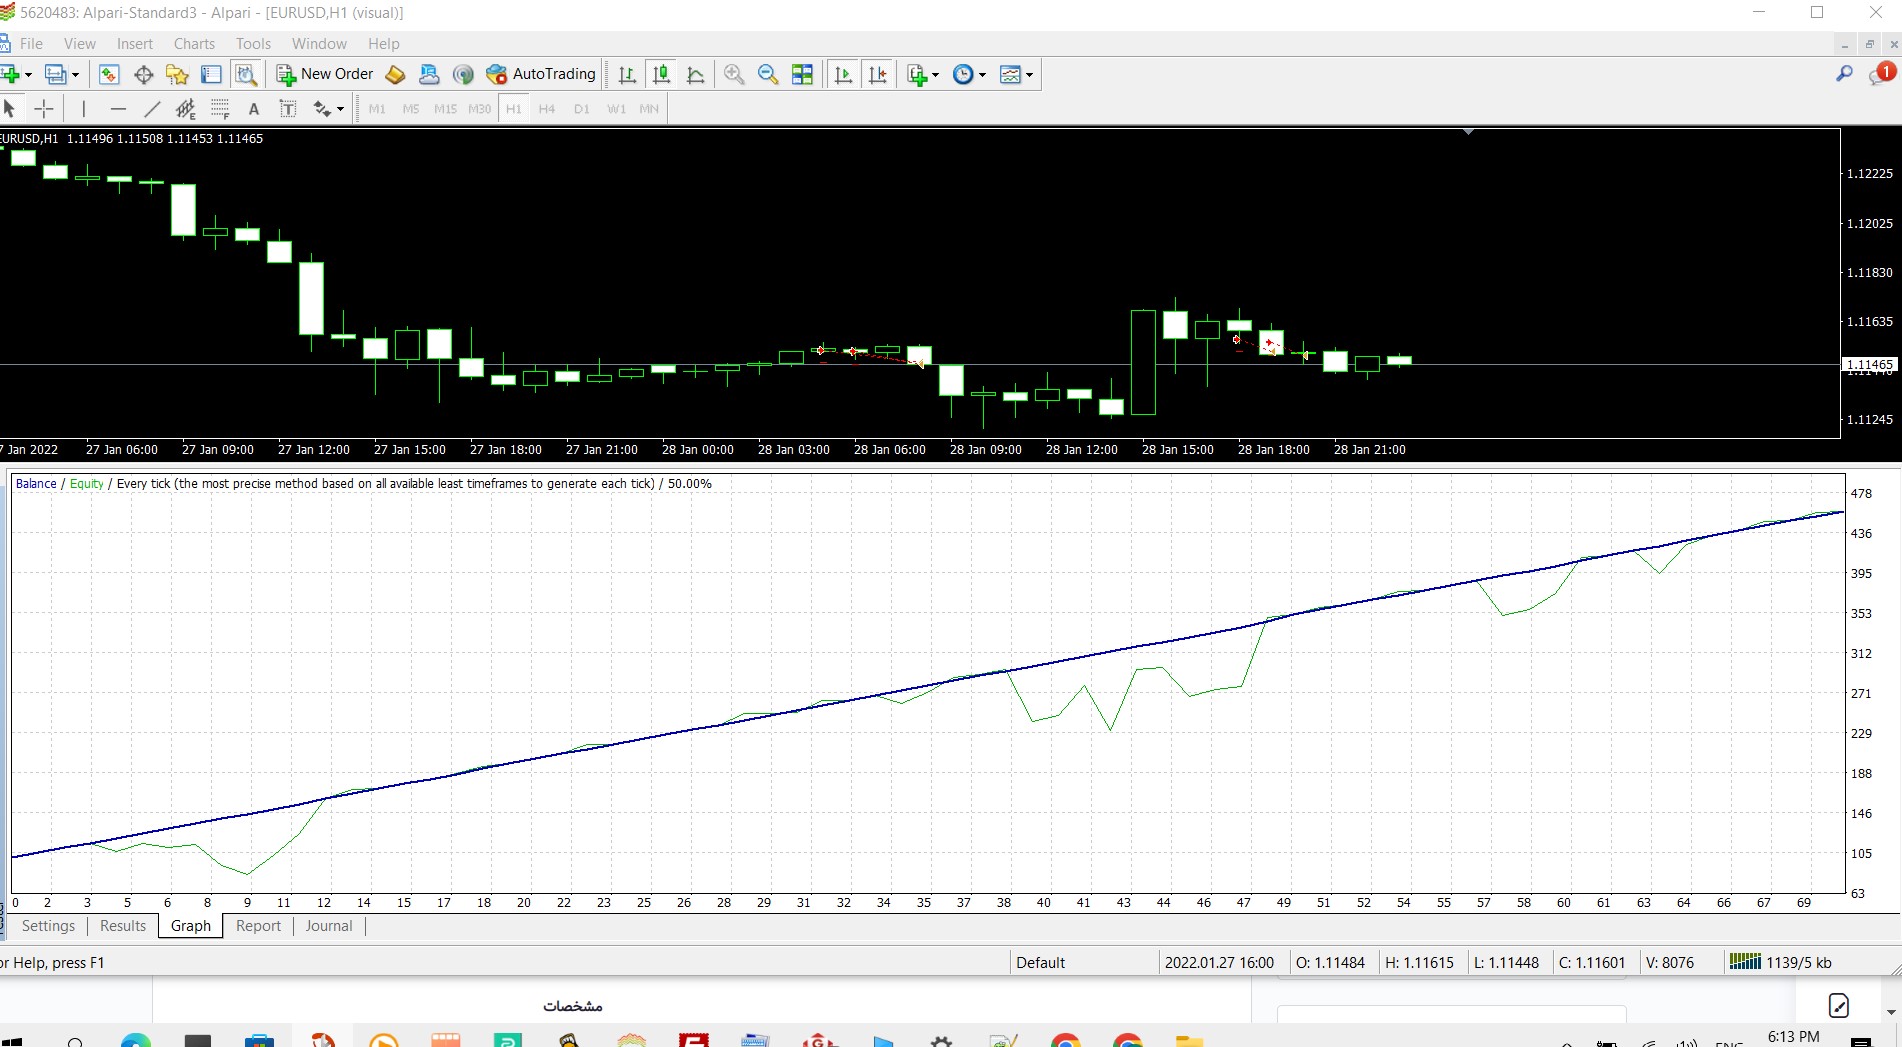Open the Navigator favorites icon
Image resolution: width=1902 pixels, height=1047 pixels.
pos(177,74)
